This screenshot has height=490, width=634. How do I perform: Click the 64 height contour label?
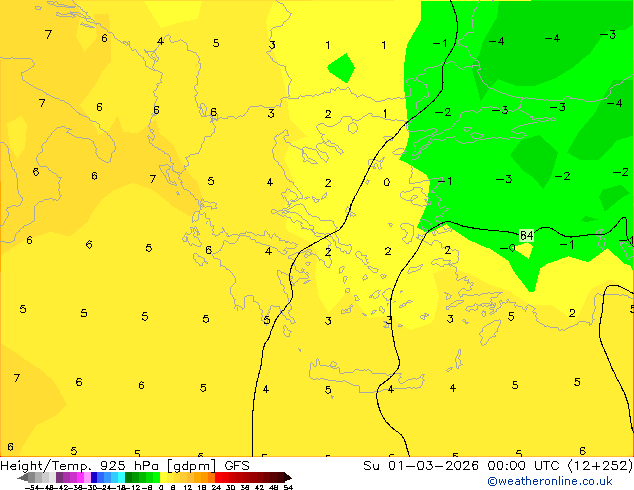click(x=526, y=235)
